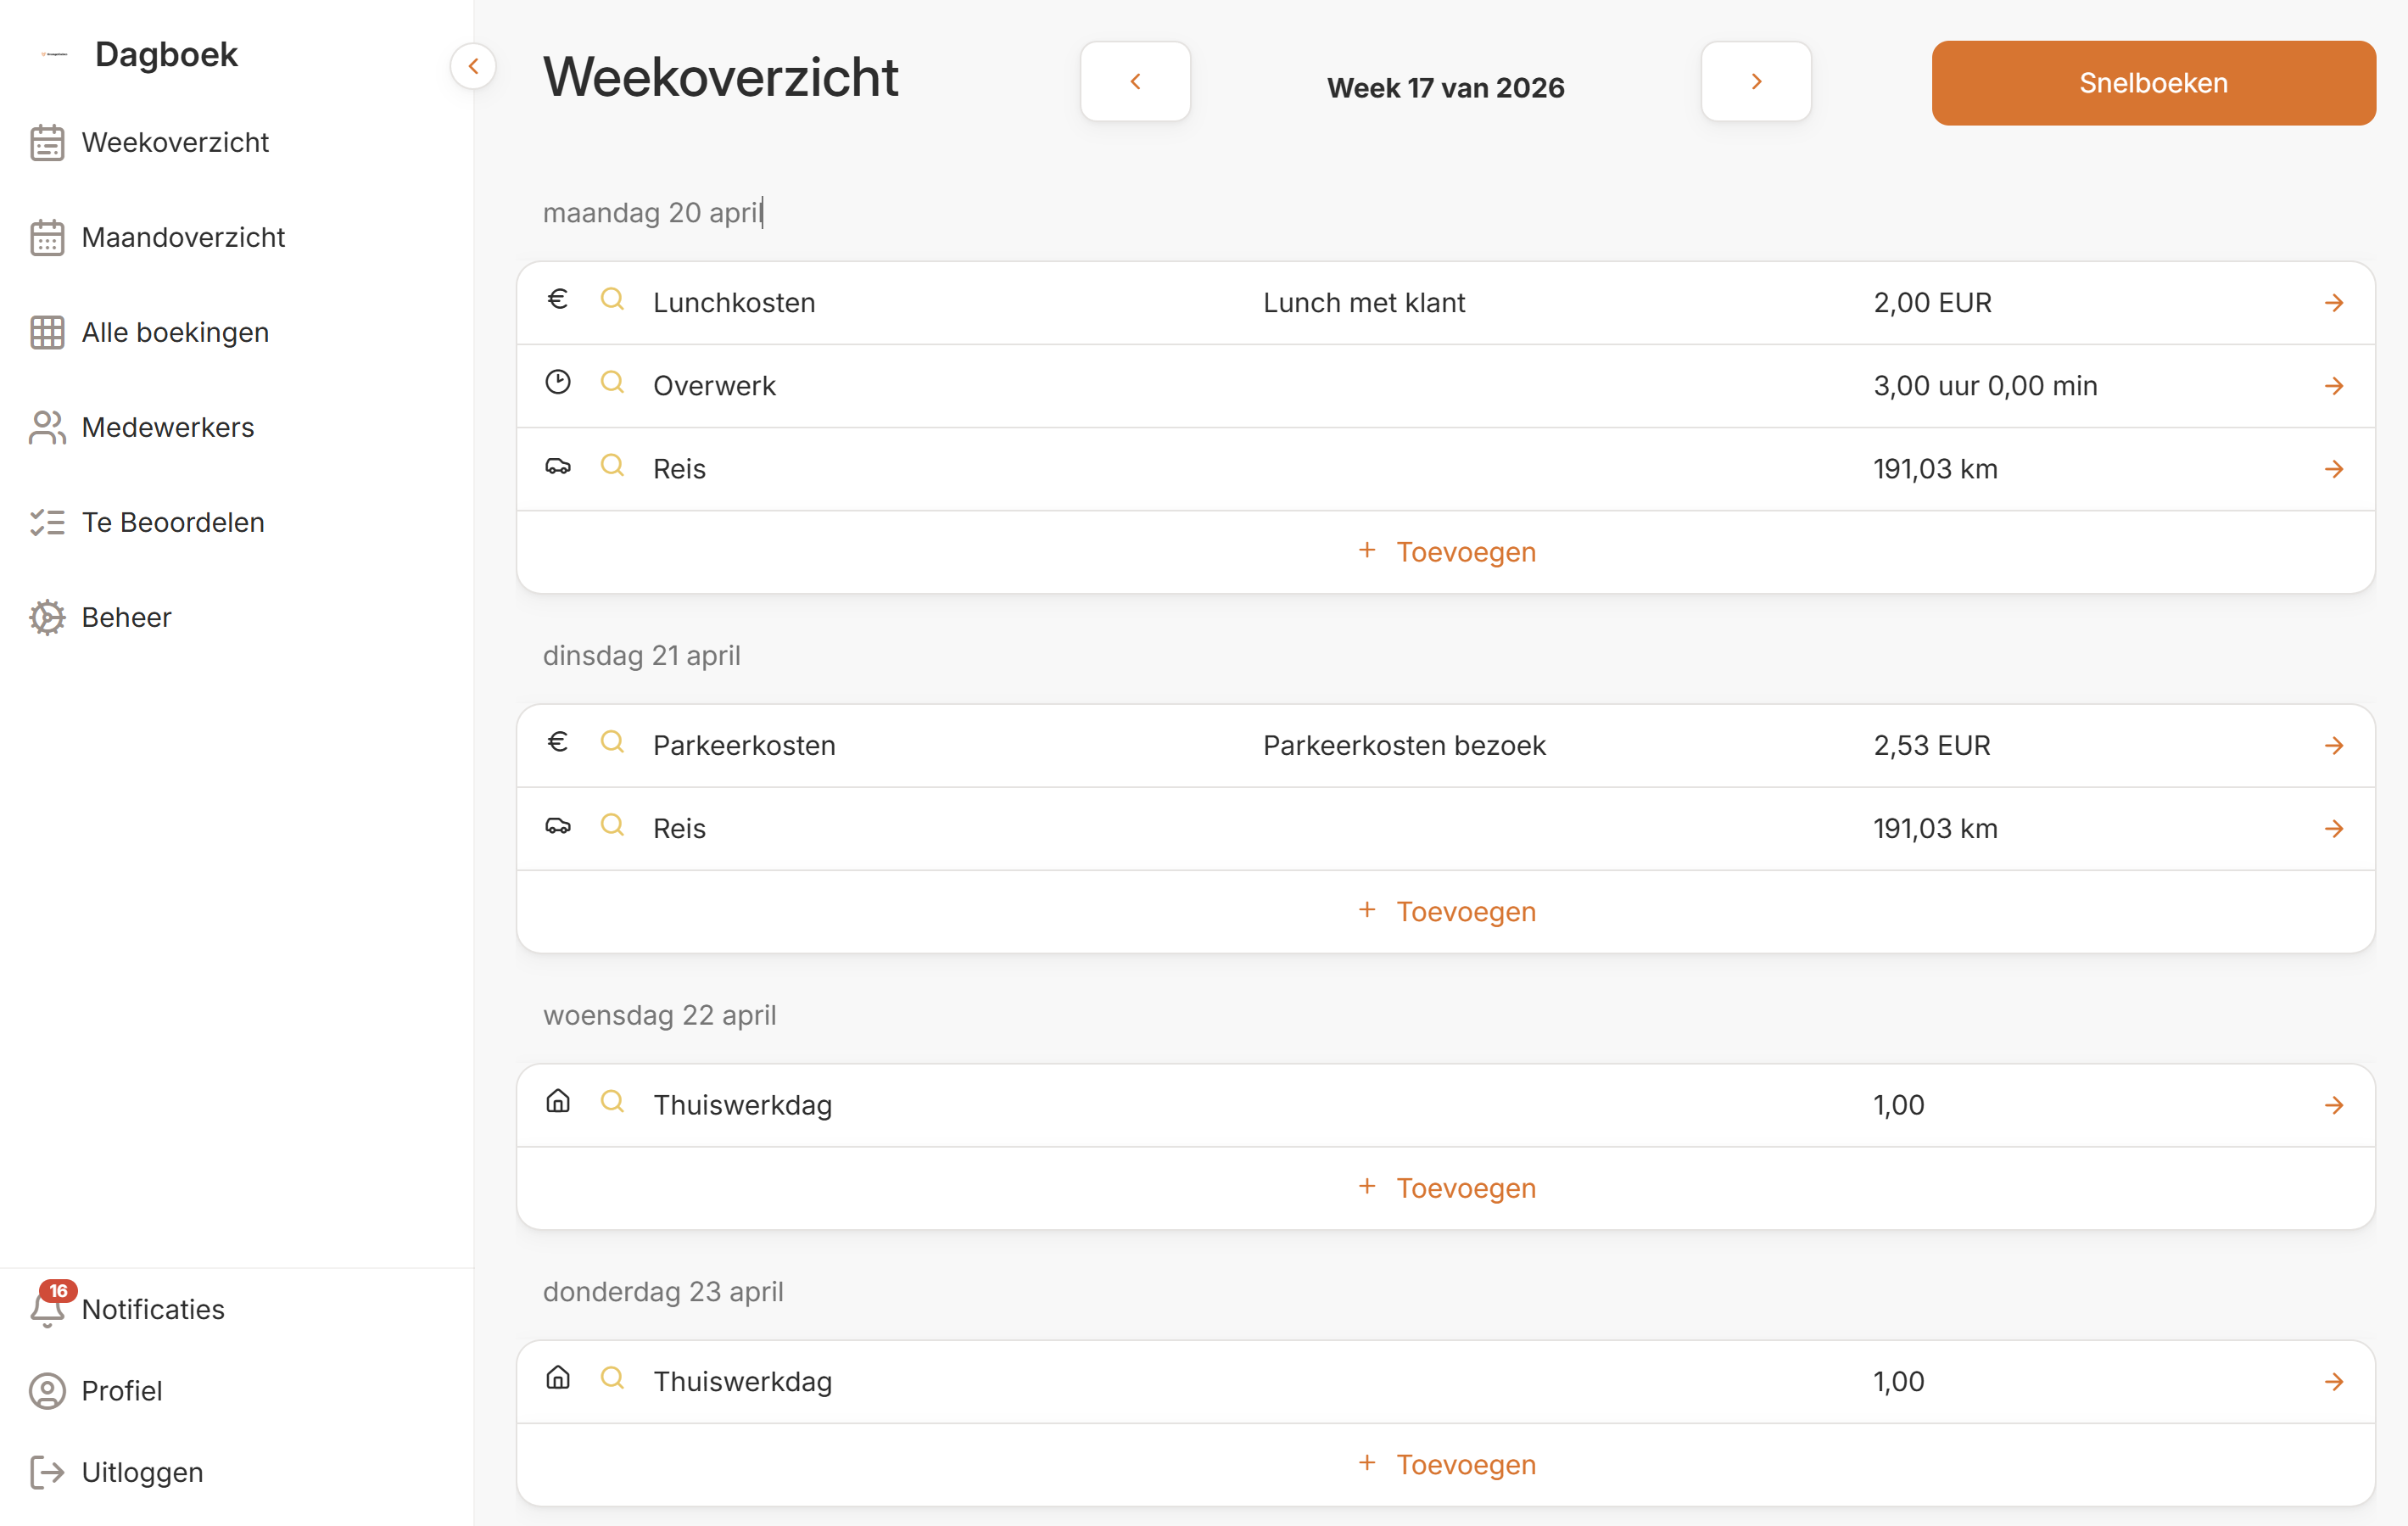This screenshot has width=2408, height=1526.
Task: Click the Dagboek title in the sidebar
Action: point(166,55)
